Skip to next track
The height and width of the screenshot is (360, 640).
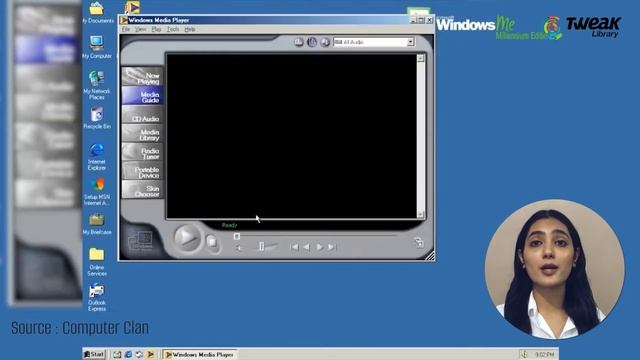(331, 247)
